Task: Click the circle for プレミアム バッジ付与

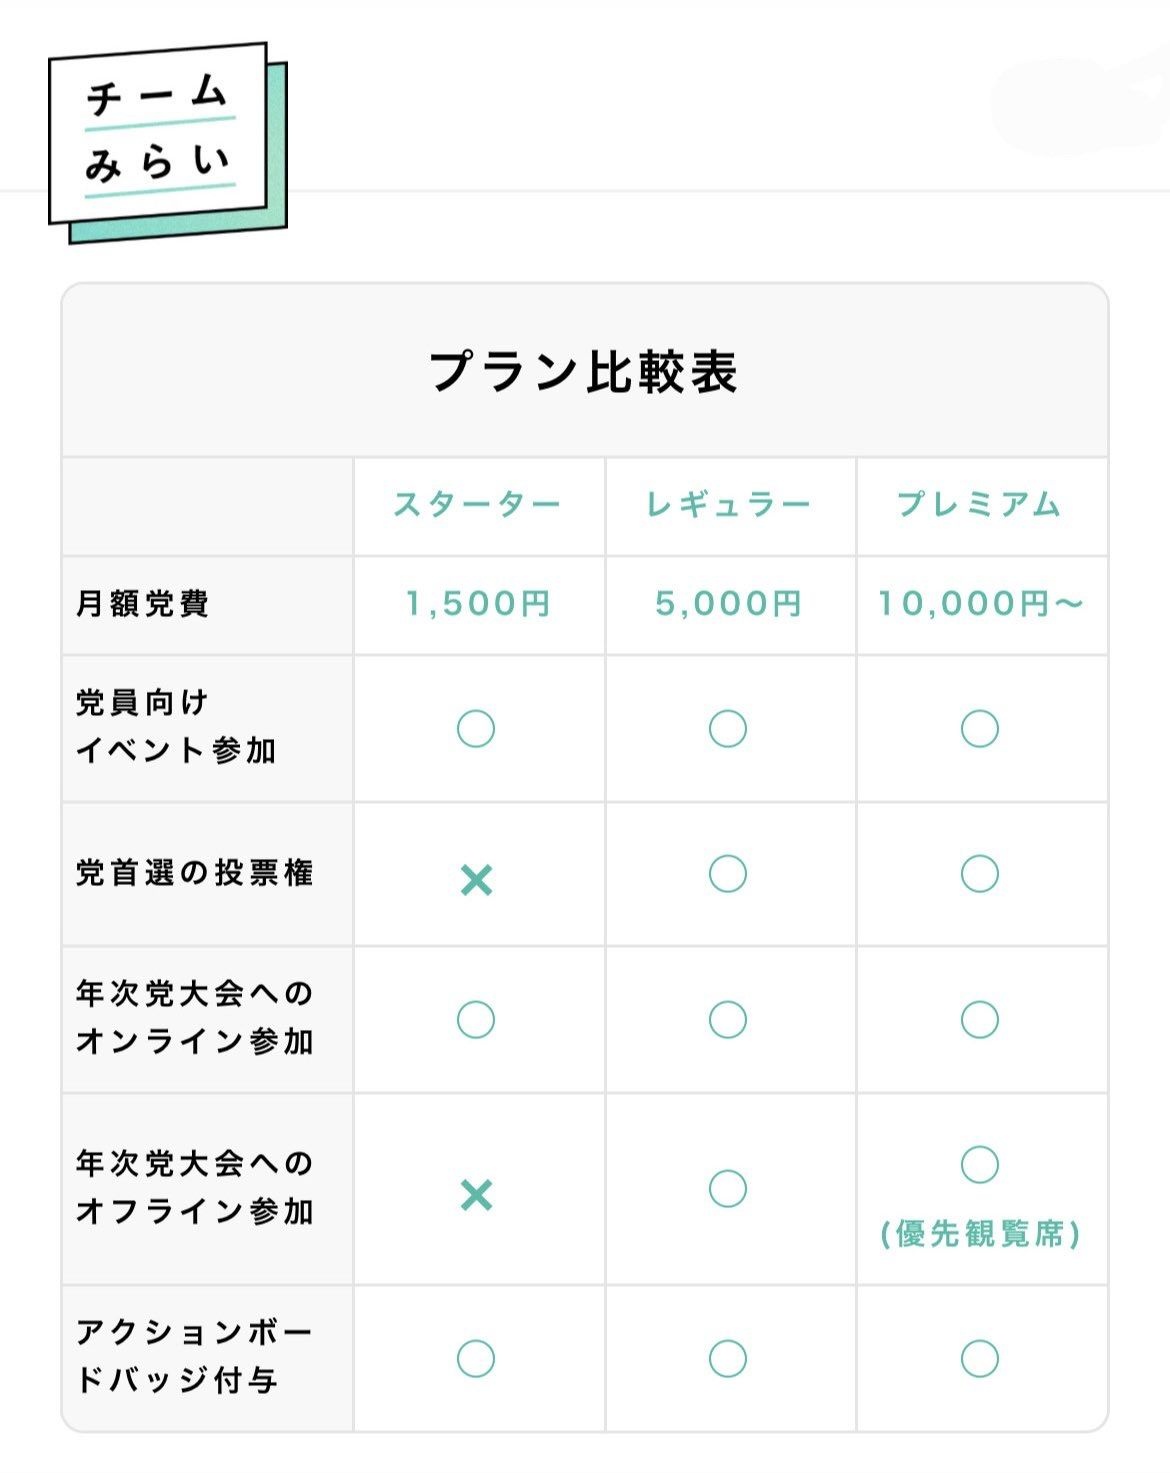Action: click(x=980, y=1358)
